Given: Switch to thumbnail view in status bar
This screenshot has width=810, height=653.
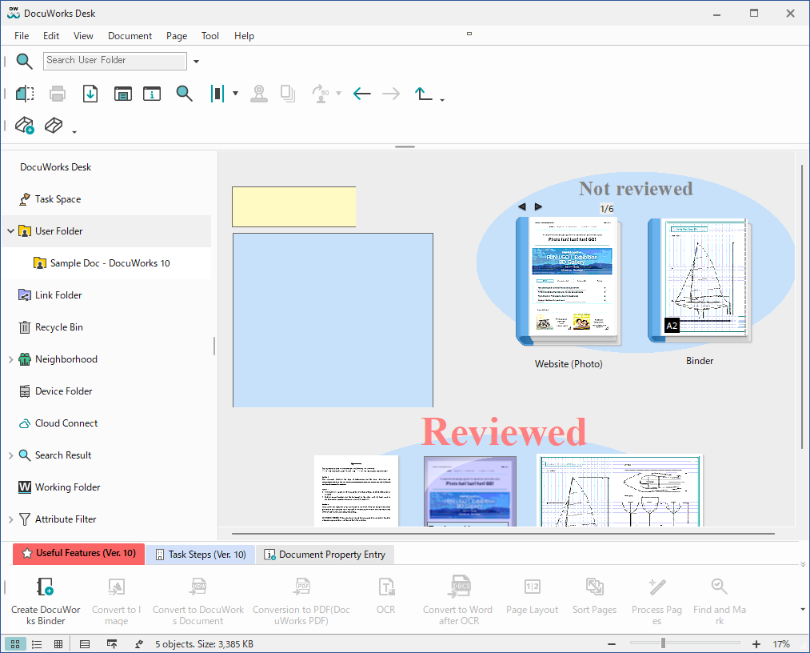Looking at the screenshot, I should point(16,644).
